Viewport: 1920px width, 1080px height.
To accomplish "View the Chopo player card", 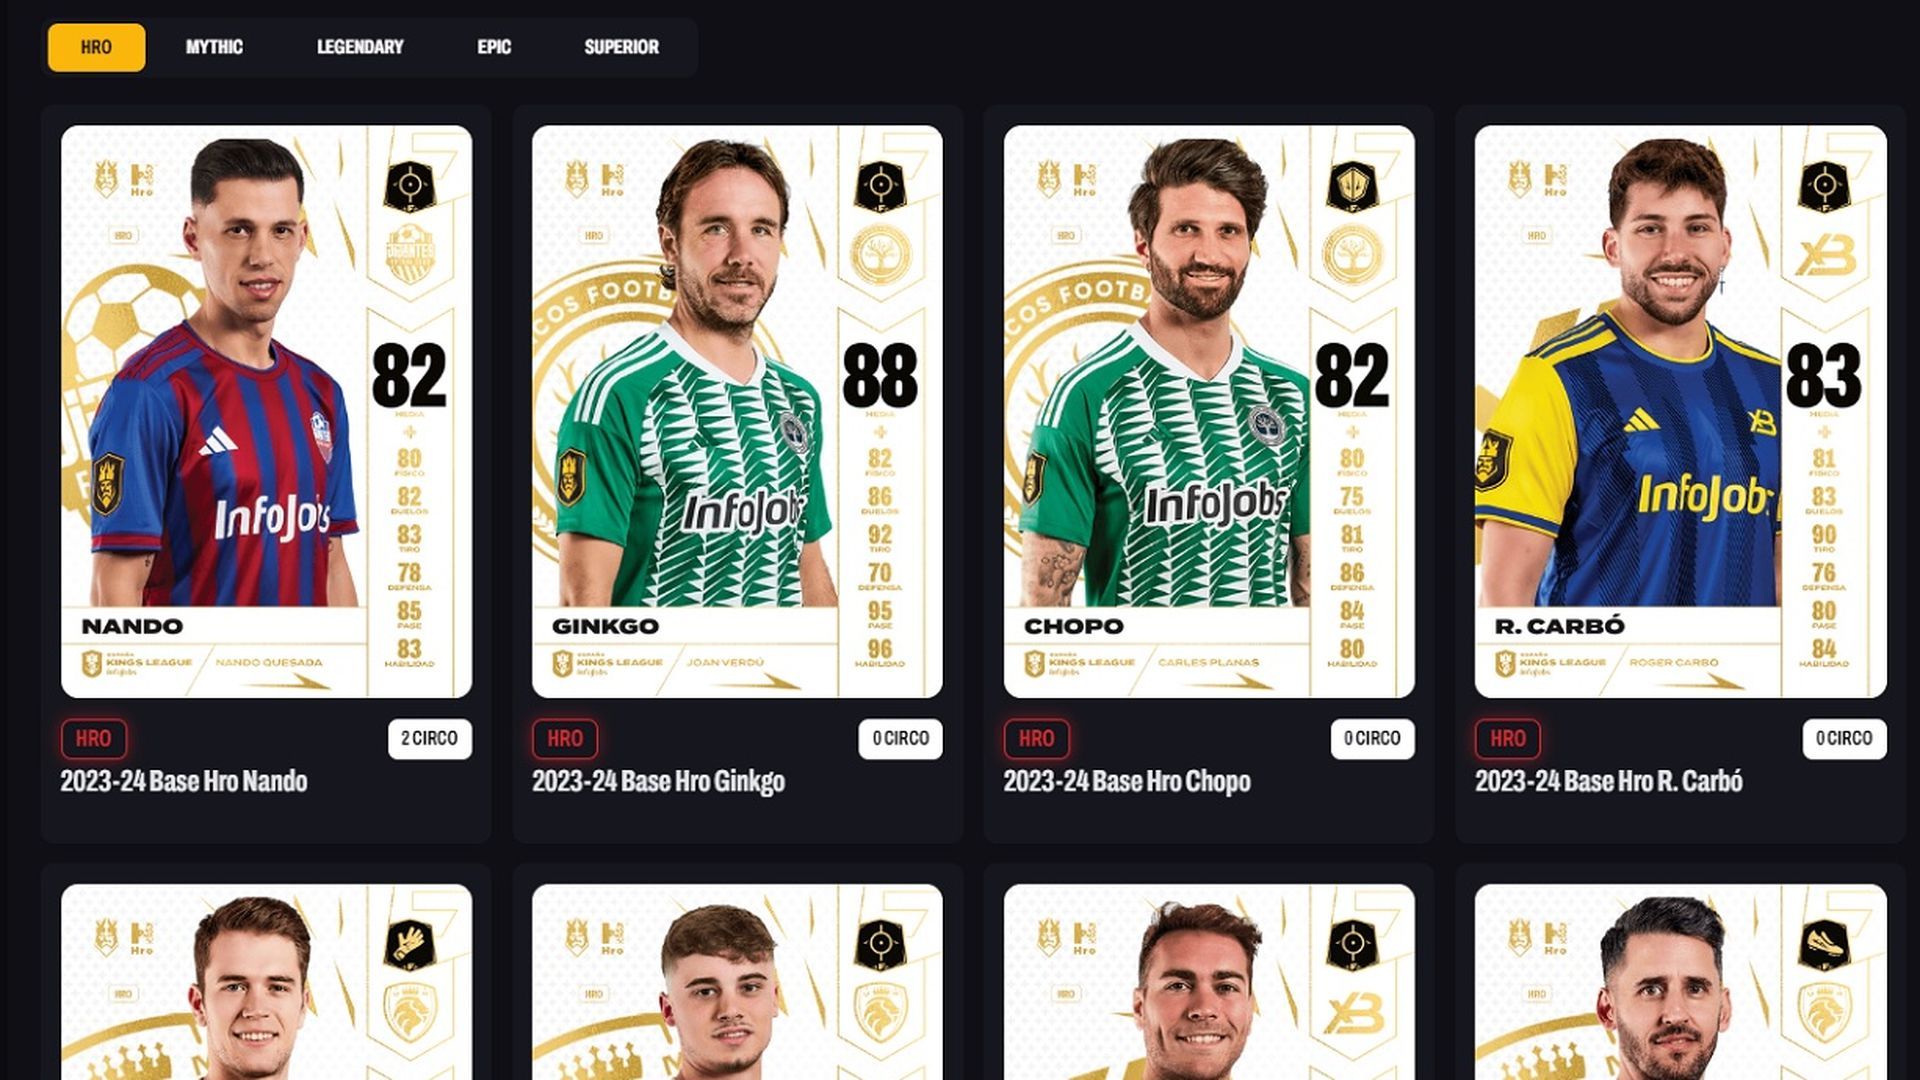I will tap(1209, 411).
